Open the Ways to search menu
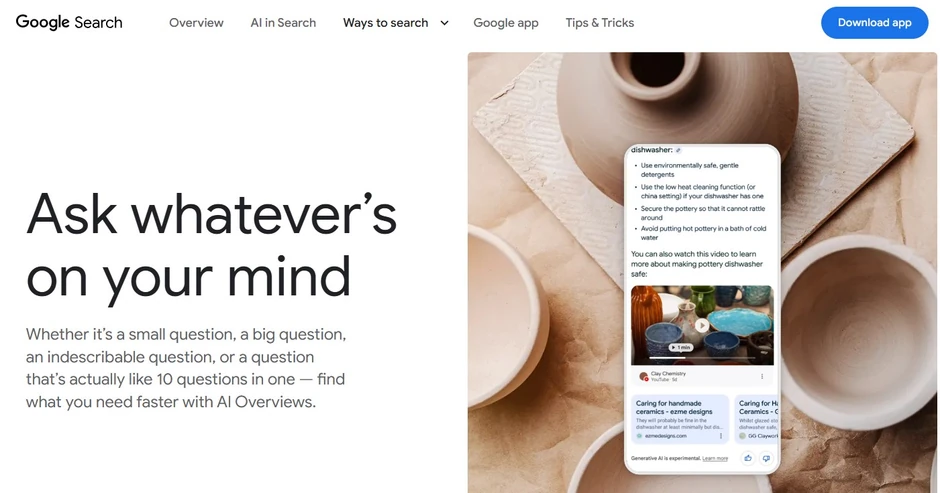940x493 pixels. point(385,23)
